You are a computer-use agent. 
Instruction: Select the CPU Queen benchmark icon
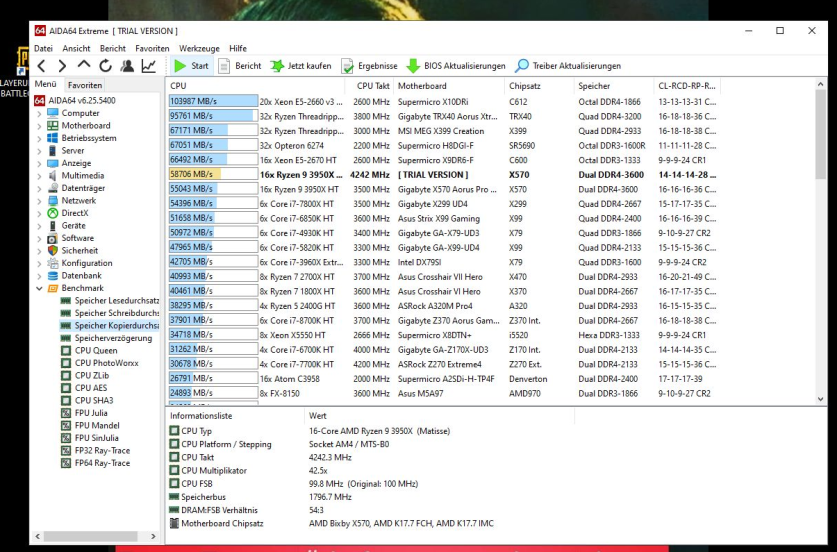[66, 350]
